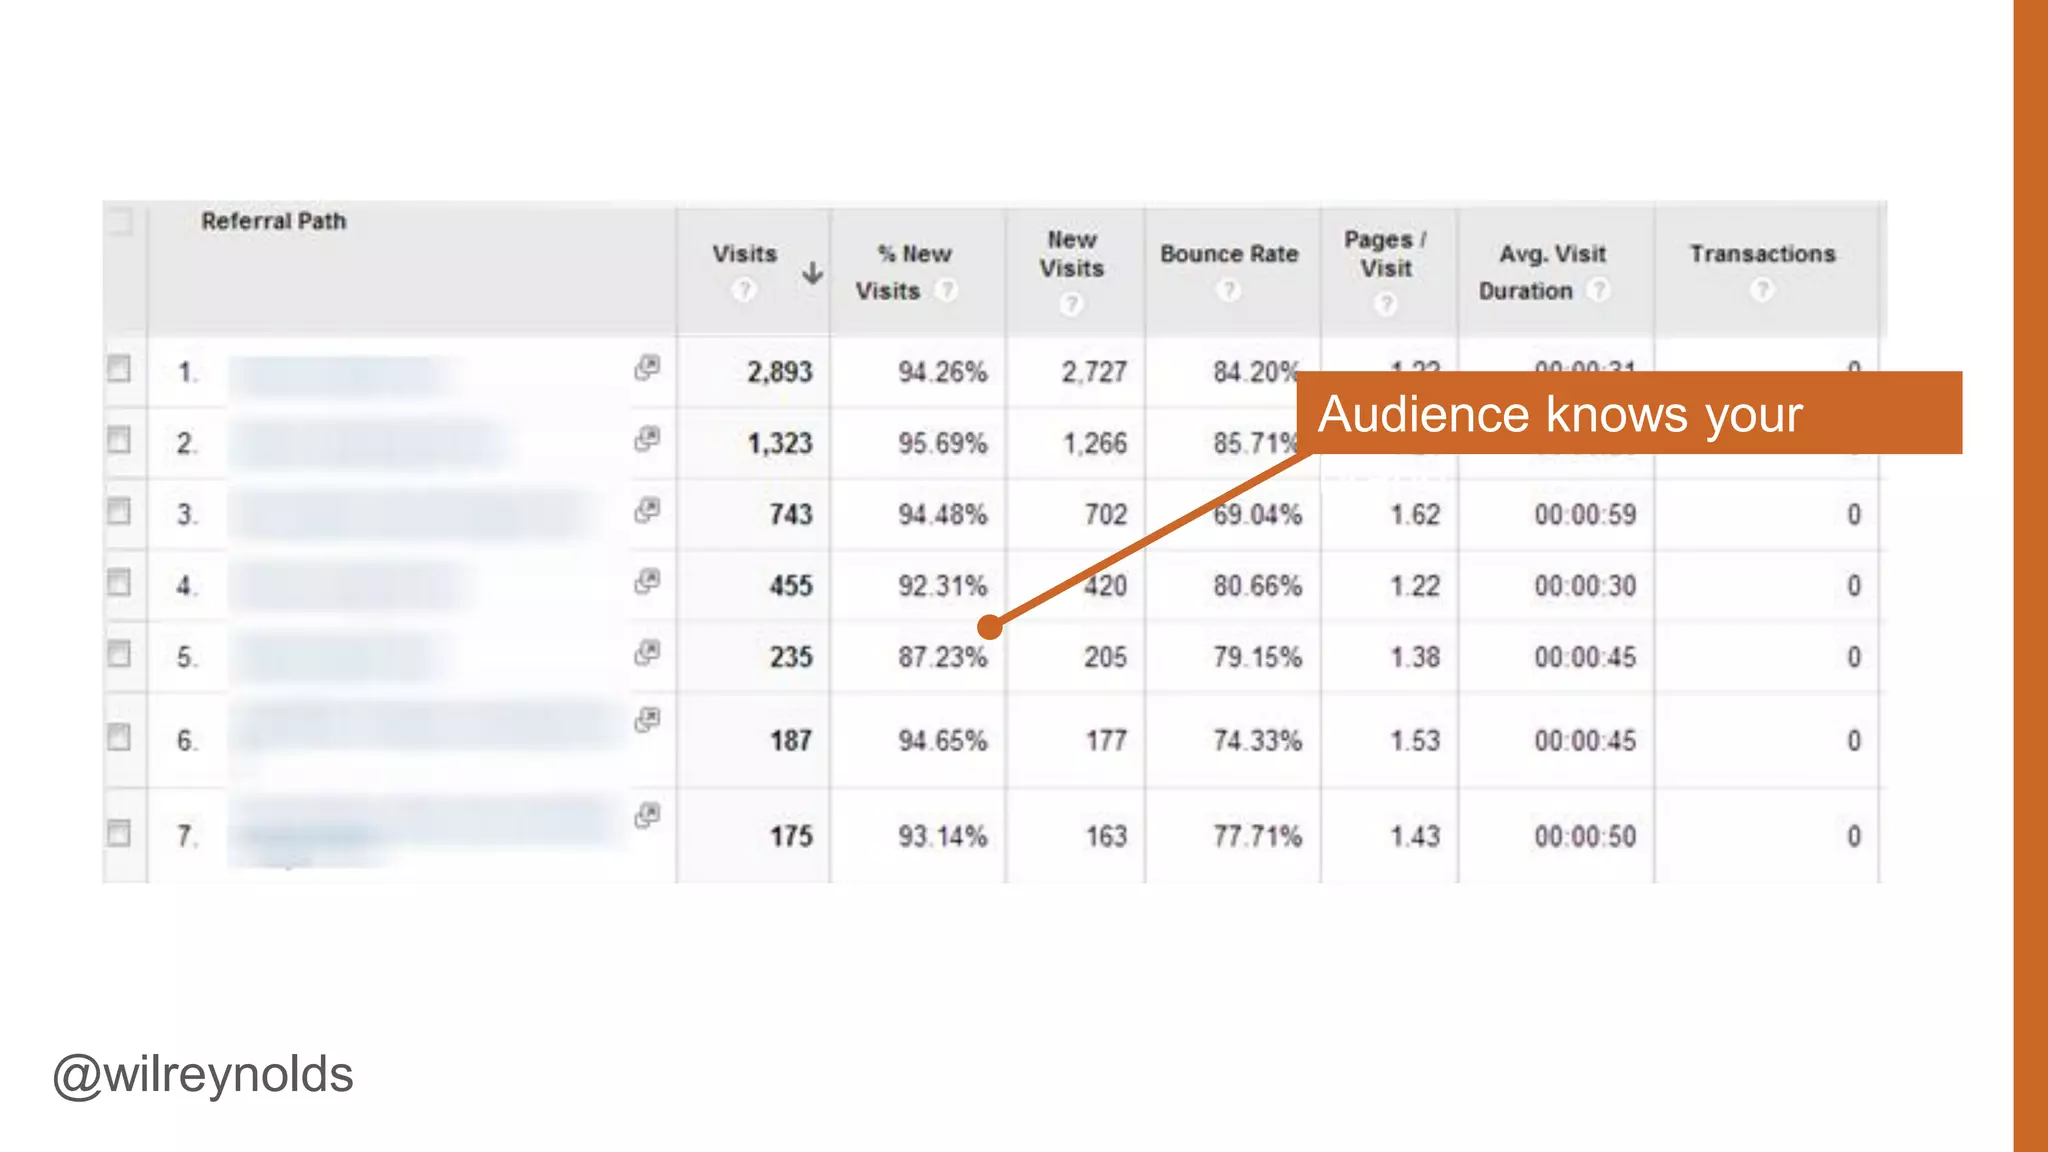The height and width of the screenshot is (1152, 2048).
Task: Show help icon under Transactions header
Action: (x=1762, y=290)
